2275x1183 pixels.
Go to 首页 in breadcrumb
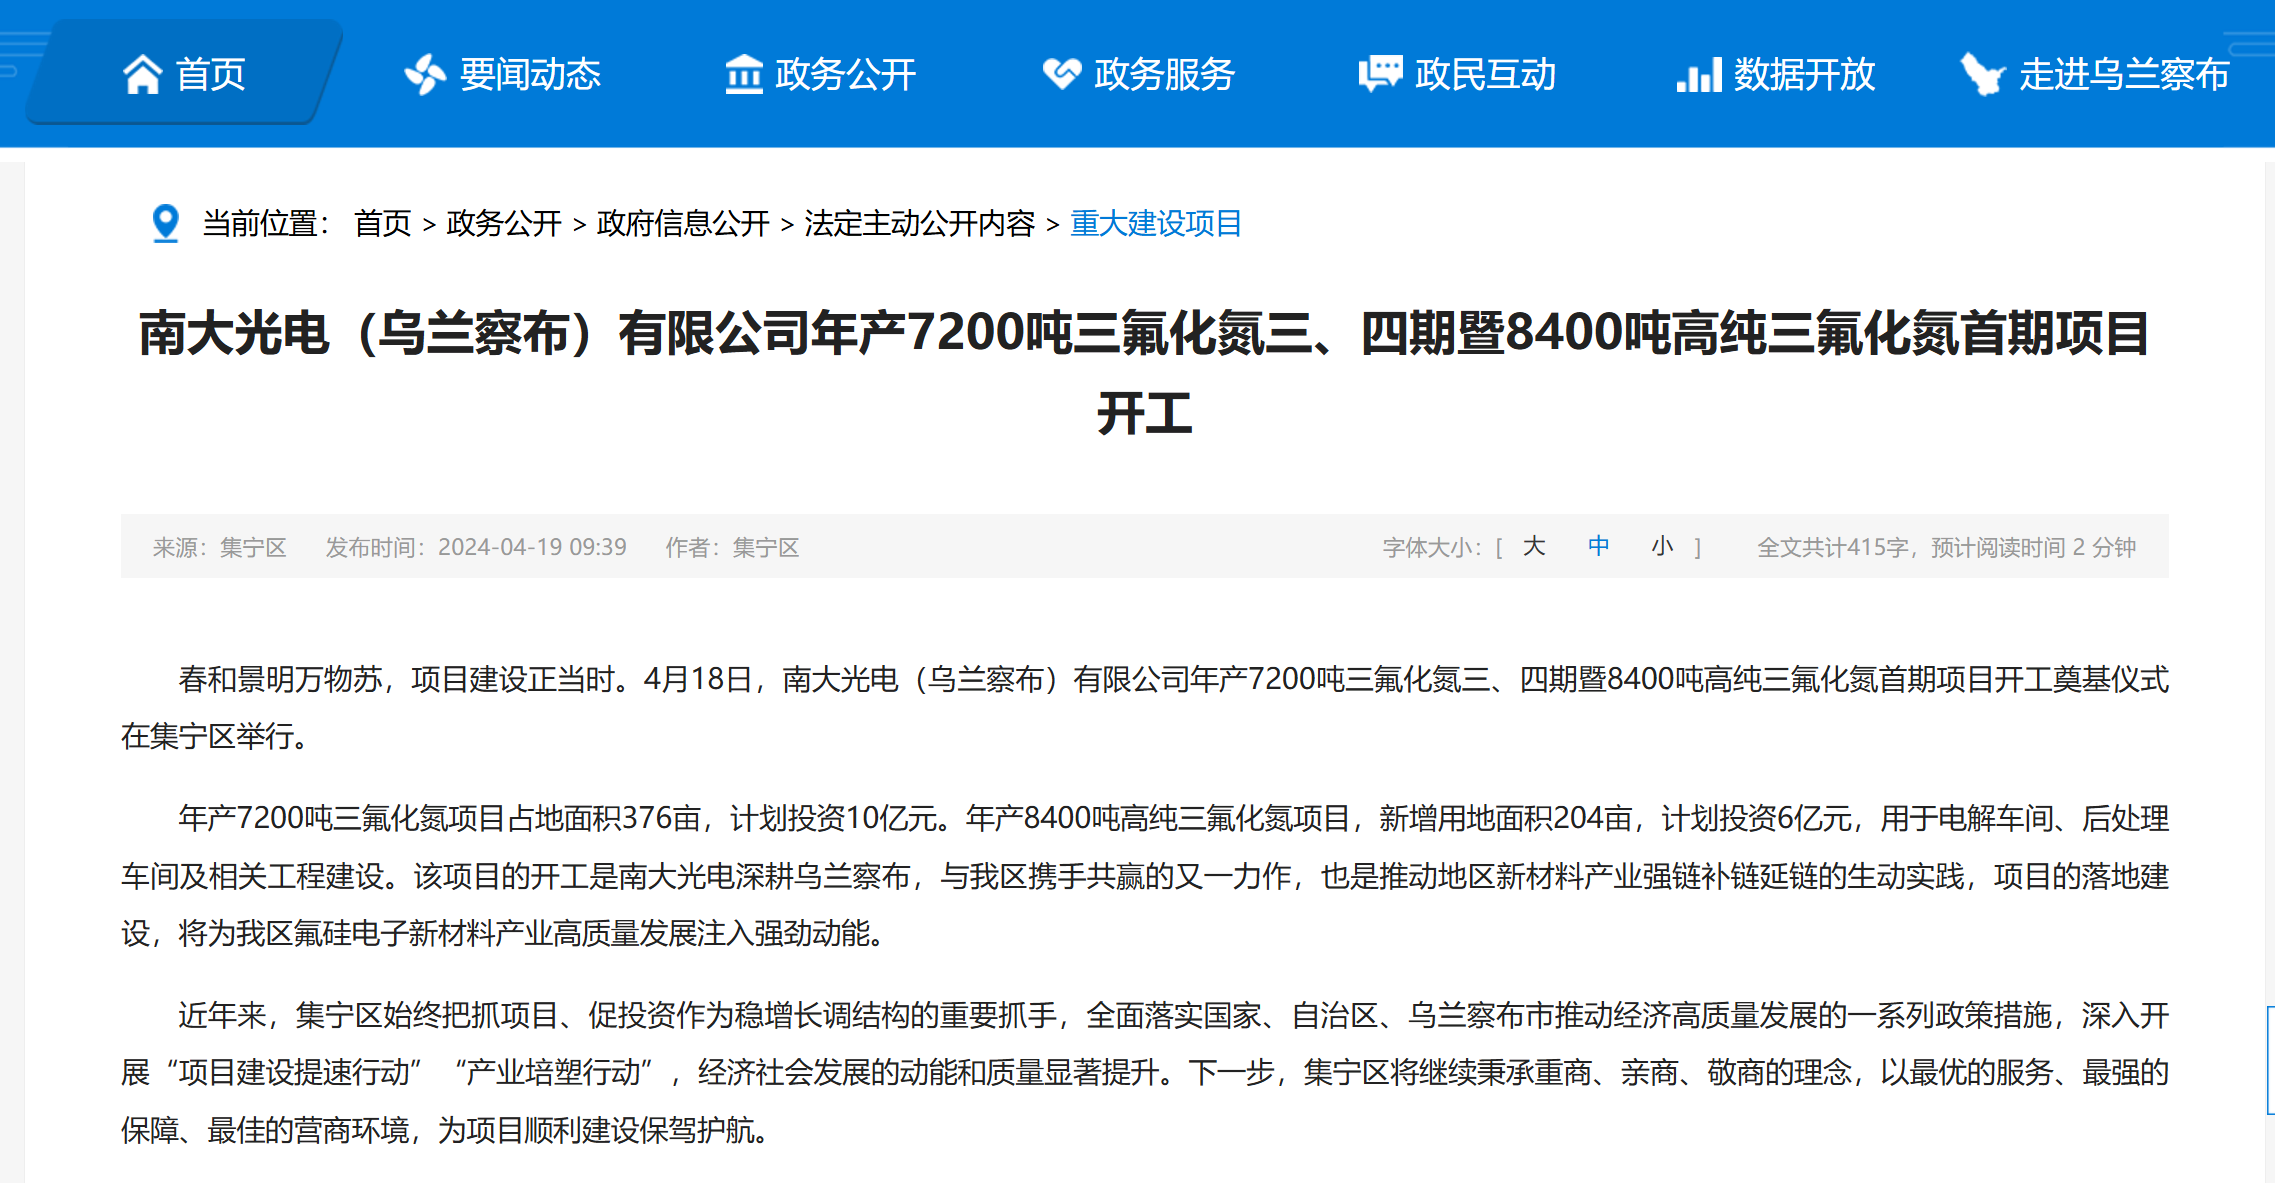tap(382, 223)
